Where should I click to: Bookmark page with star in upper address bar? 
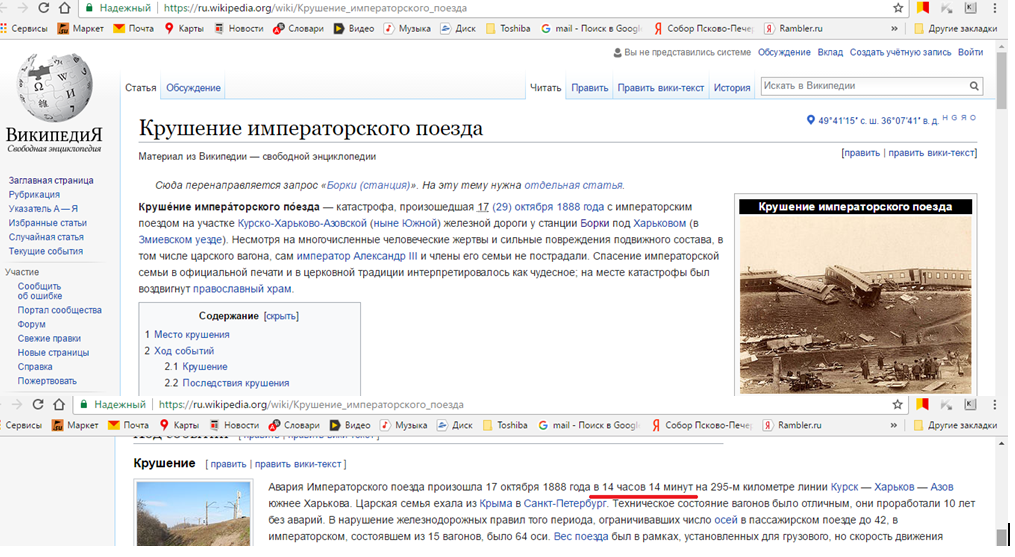coord(898,8)
